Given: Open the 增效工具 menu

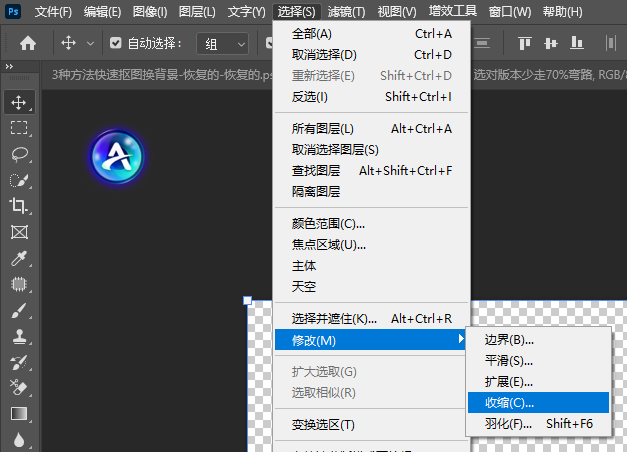Looking at the screenshot, I should click(453, 12).
